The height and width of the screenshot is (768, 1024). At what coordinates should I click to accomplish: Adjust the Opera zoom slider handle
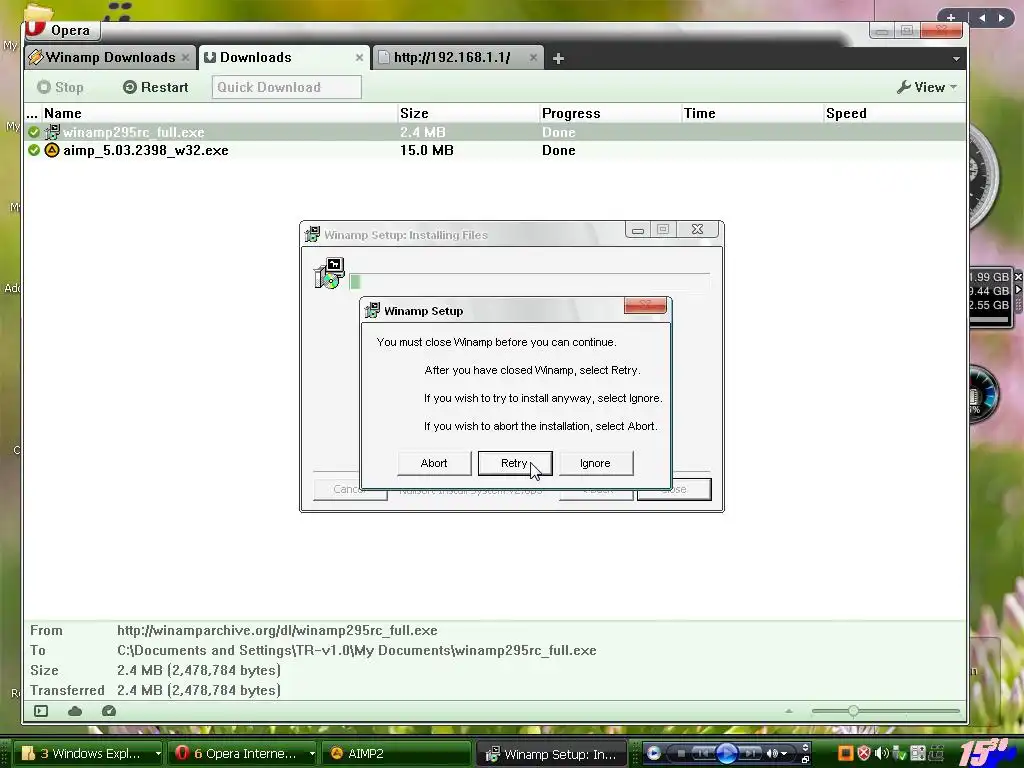(x=853, y=711)
